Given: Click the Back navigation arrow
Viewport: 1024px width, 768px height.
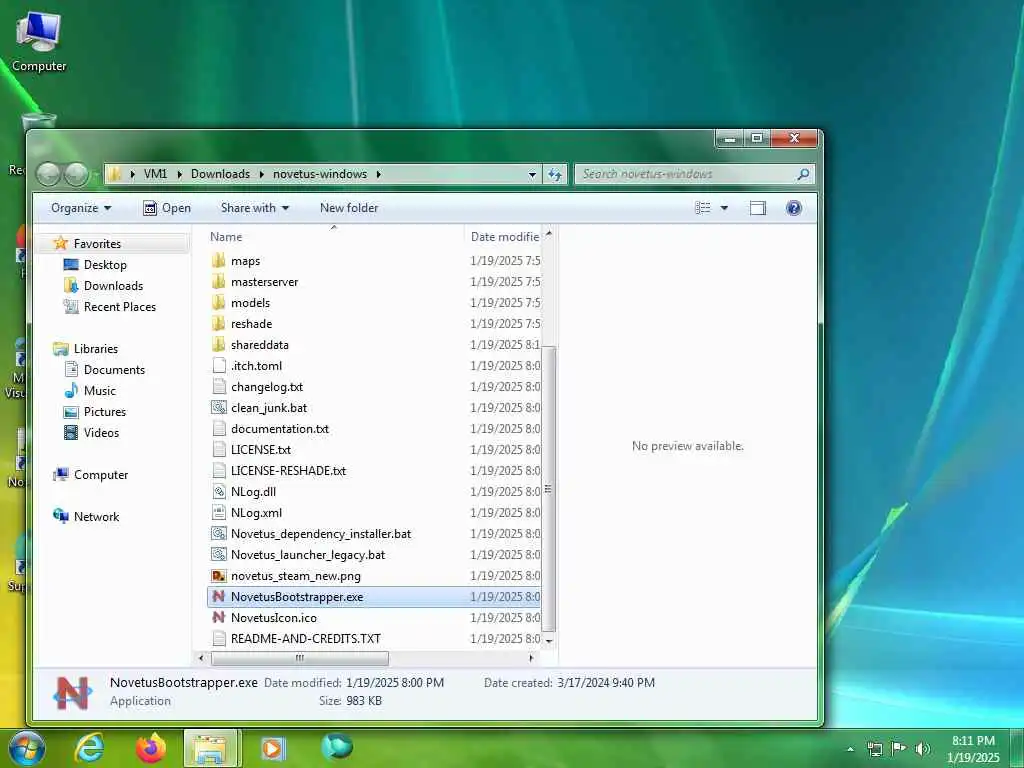Looking at the screenshot, I should click(48, 174).
